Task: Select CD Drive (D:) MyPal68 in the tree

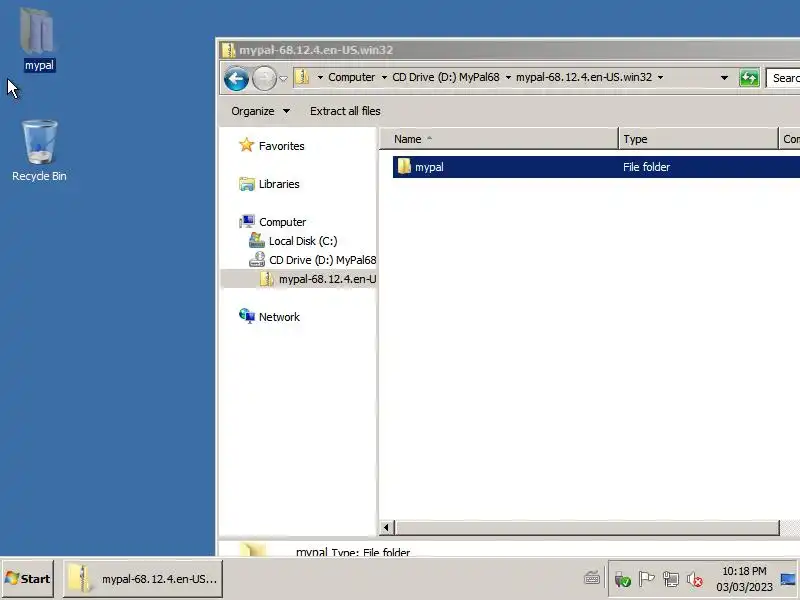Action: [x=322, y=260]
